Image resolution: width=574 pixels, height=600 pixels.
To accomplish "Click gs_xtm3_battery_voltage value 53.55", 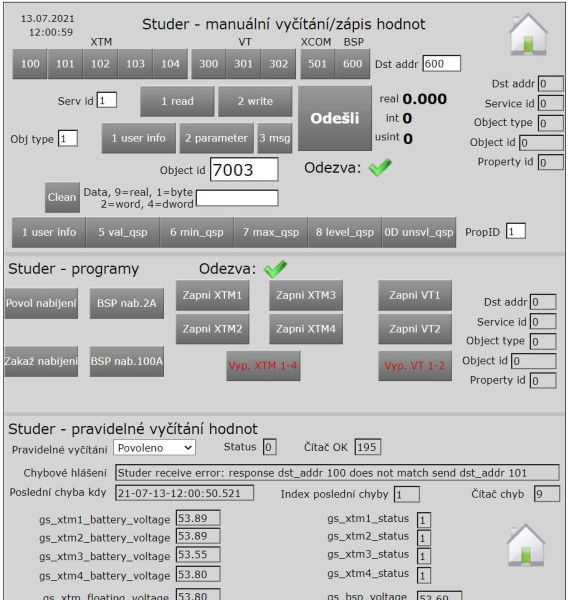I will click(198, 554).
